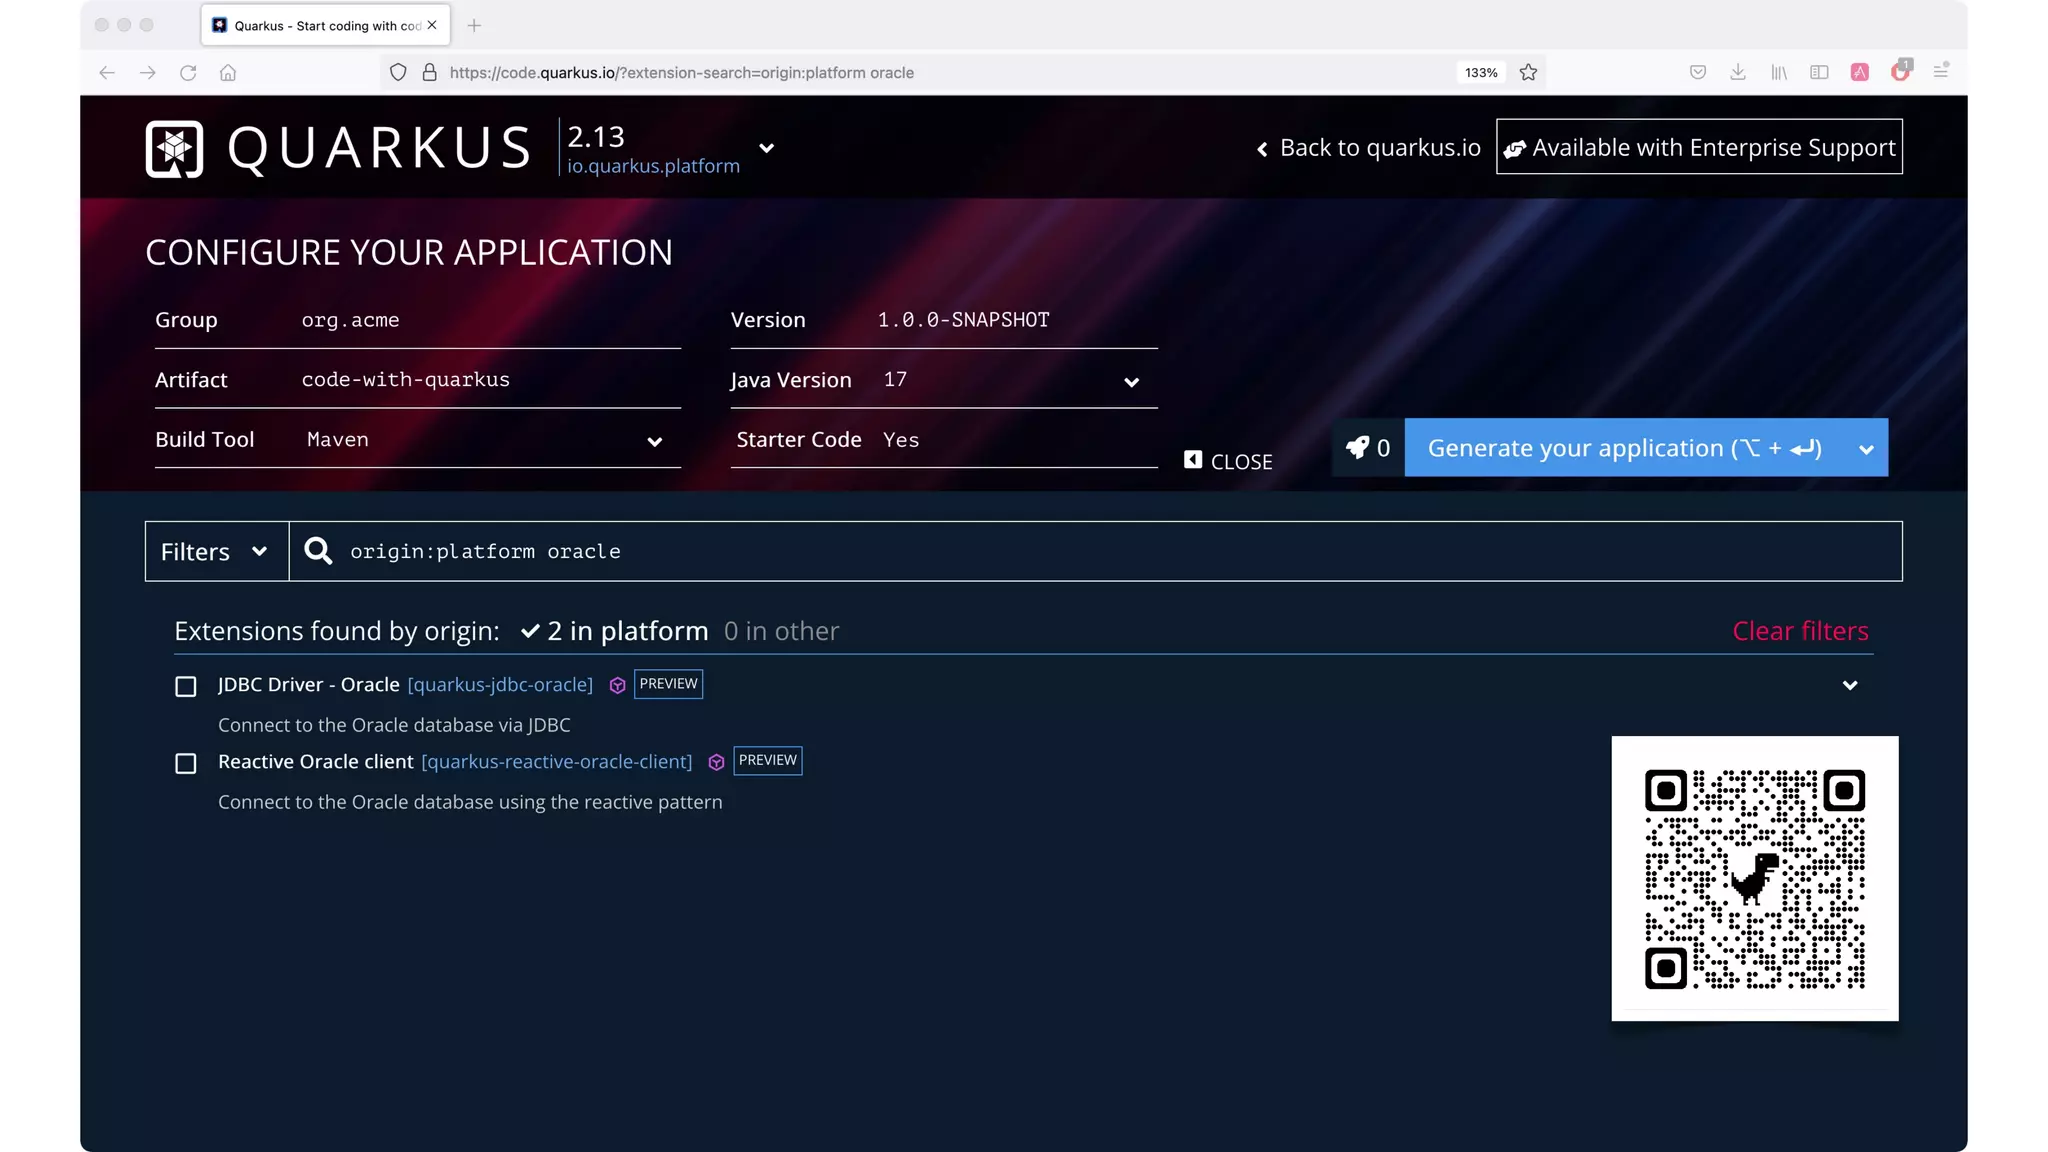
Task: Click the red shield extension icon
Action: click(x=1900, y=71)
